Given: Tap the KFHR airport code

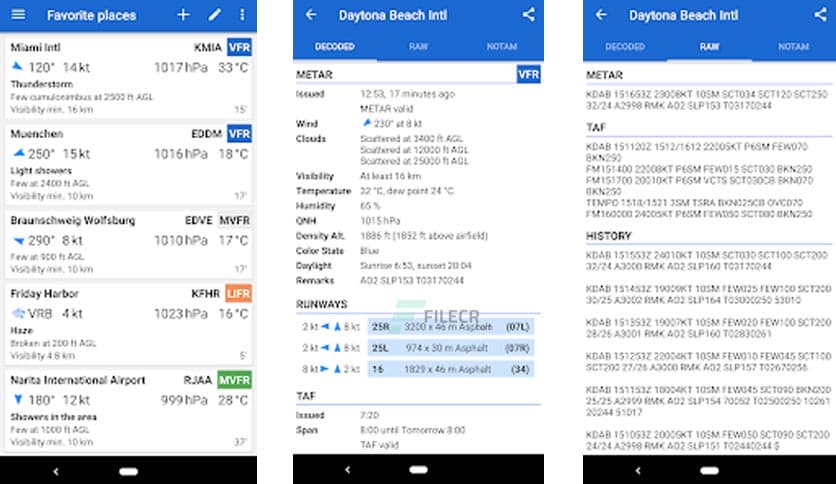Looking at the screenshot, I should [205, 293].
